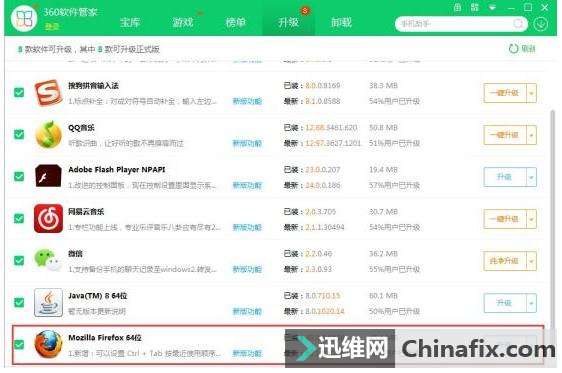Click 一键升级 button for QQ音乐
The width and height of the screenshot is (562, 373).
click(505, 135)
